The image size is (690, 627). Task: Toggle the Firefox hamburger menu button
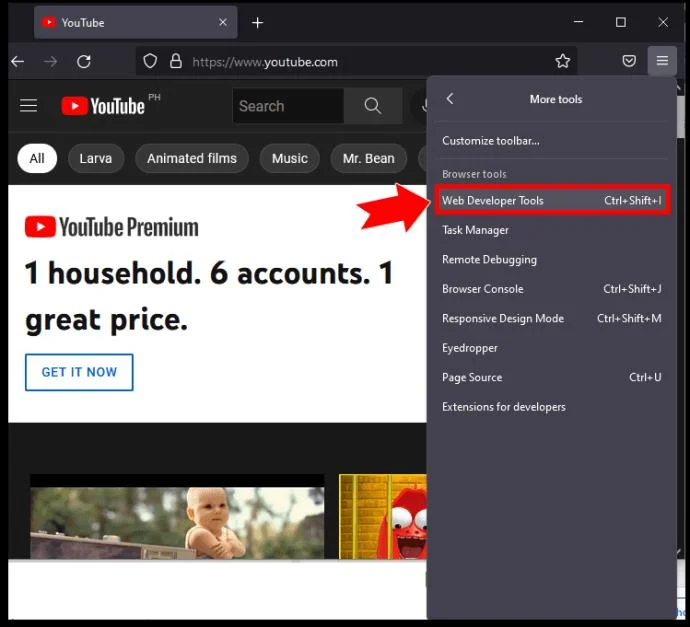pos(662,61)
